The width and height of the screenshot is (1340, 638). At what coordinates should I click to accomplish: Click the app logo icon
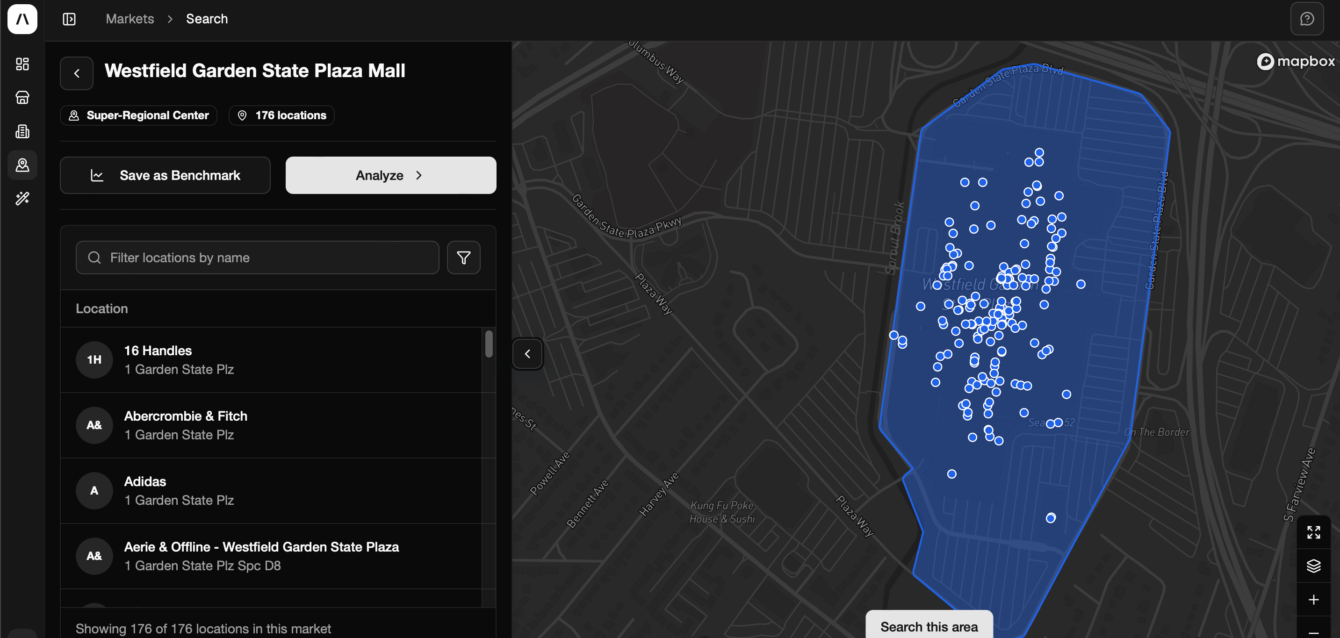point(22,19)
